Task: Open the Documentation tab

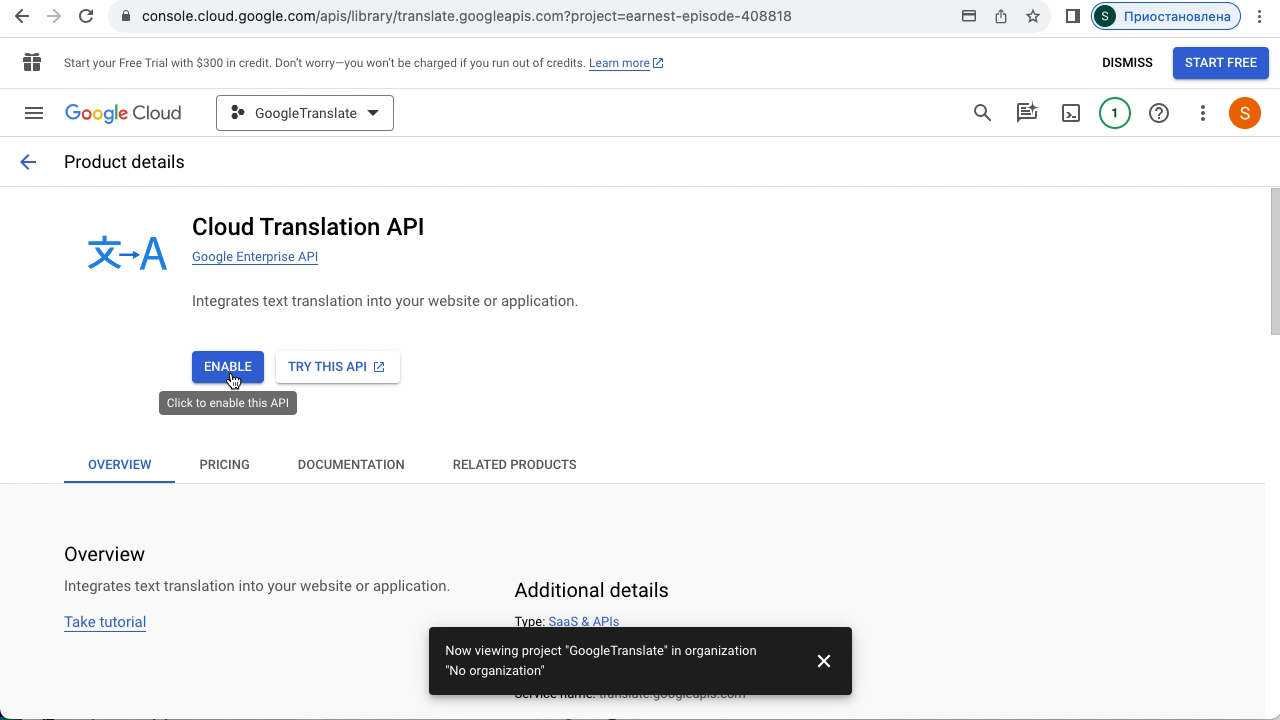Action: pos(351,464)
